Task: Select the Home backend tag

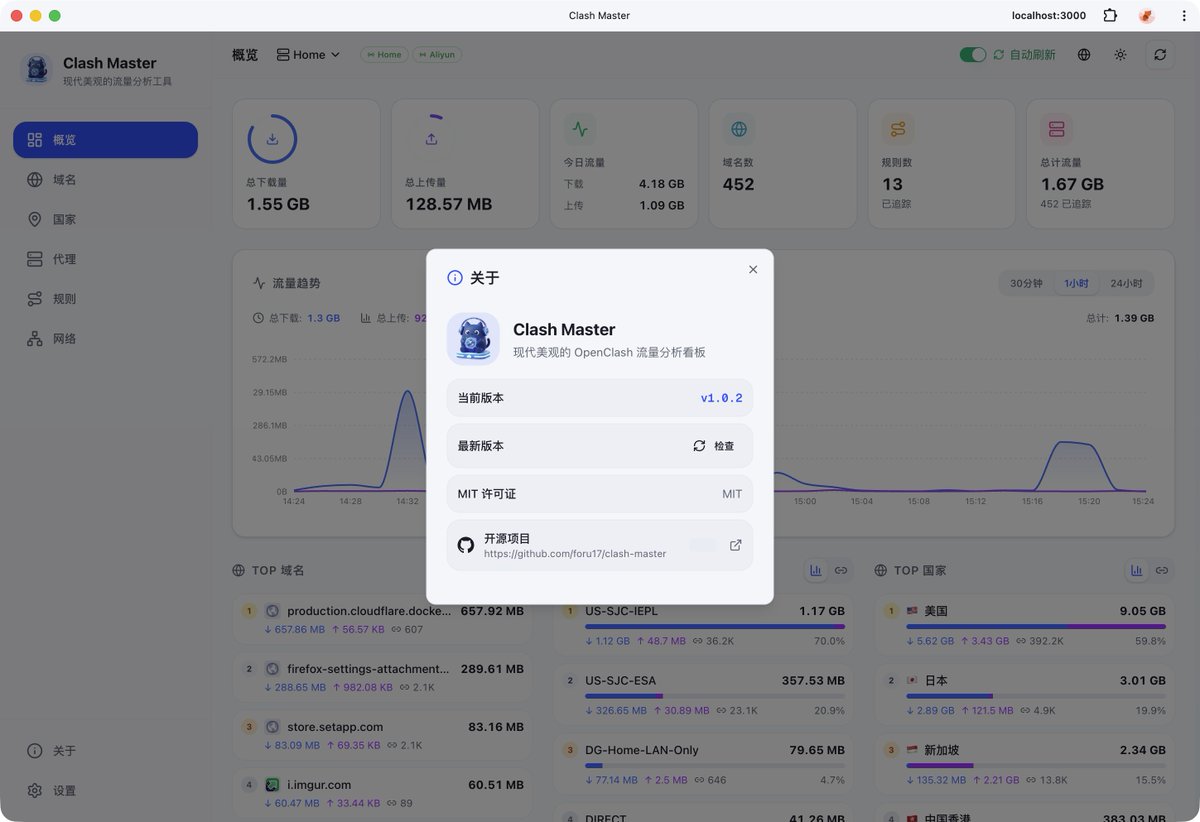Action: coord(383,55)
